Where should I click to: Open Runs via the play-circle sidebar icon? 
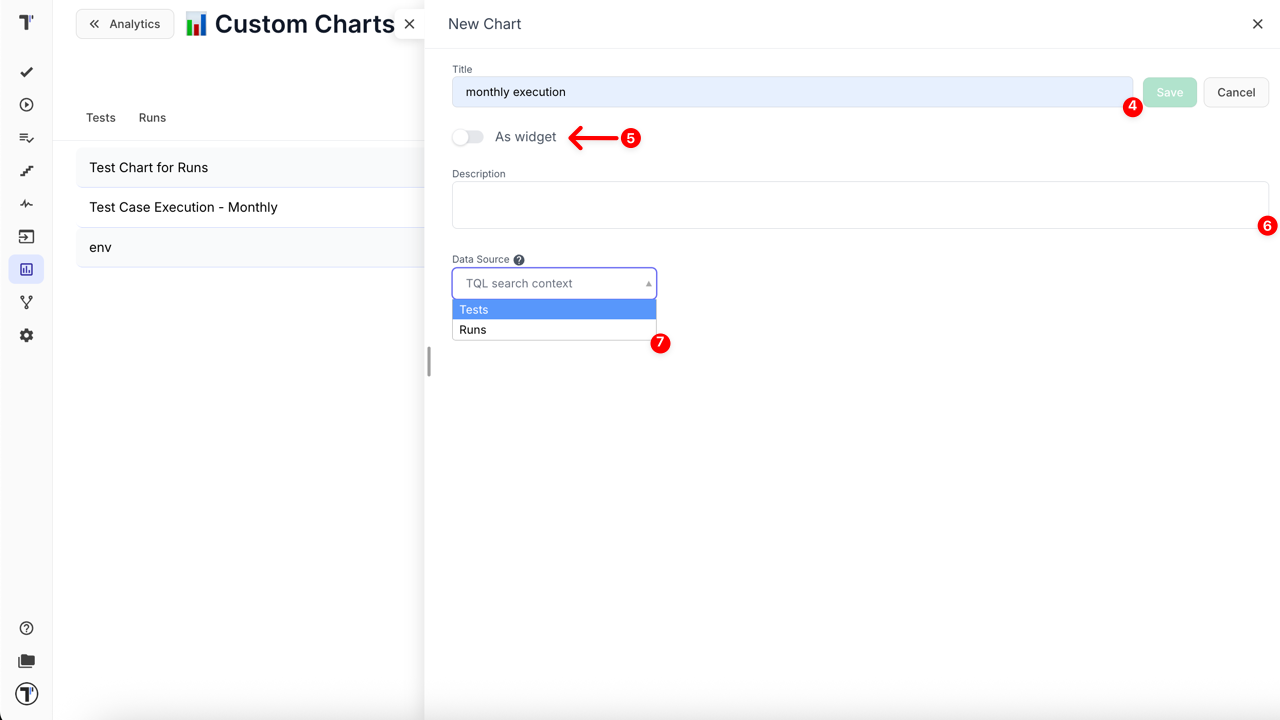click(x=27, y=105)
